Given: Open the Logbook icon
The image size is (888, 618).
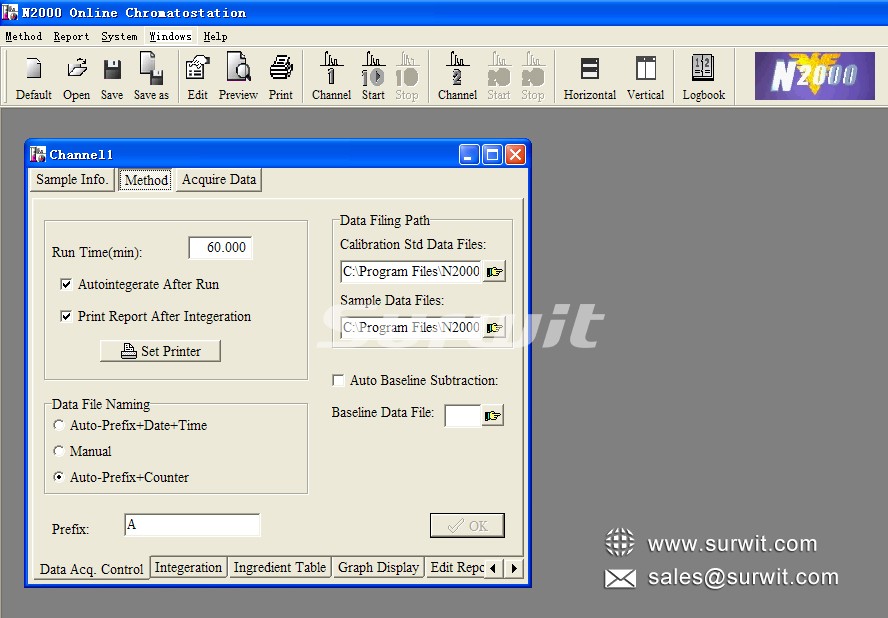Looking at the screenshot, I should pos(703,77).
